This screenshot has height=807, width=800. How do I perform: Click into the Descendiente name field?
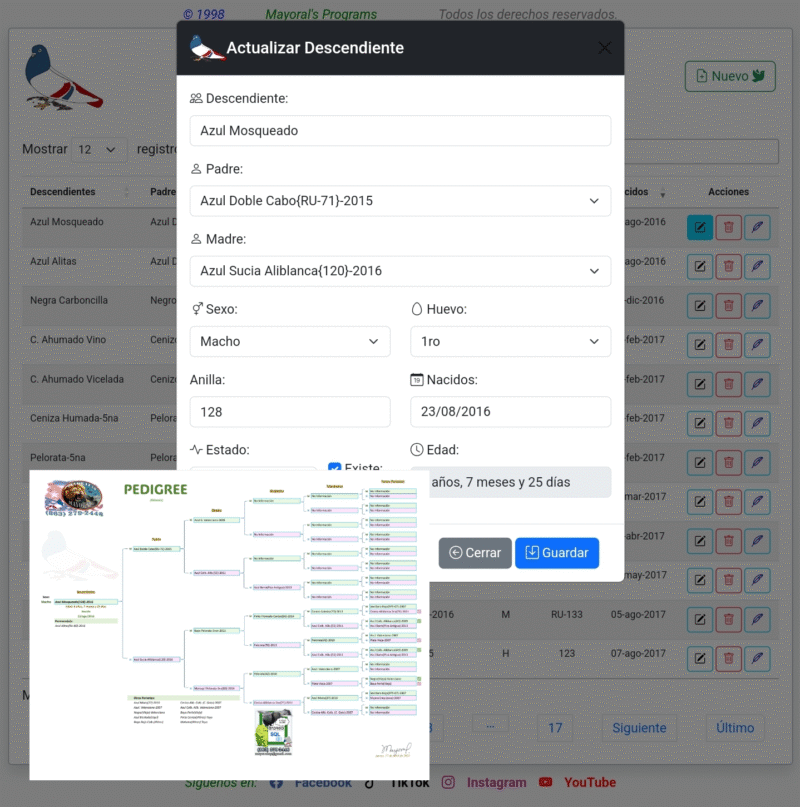pyautogui.click(x=400, y=131)
